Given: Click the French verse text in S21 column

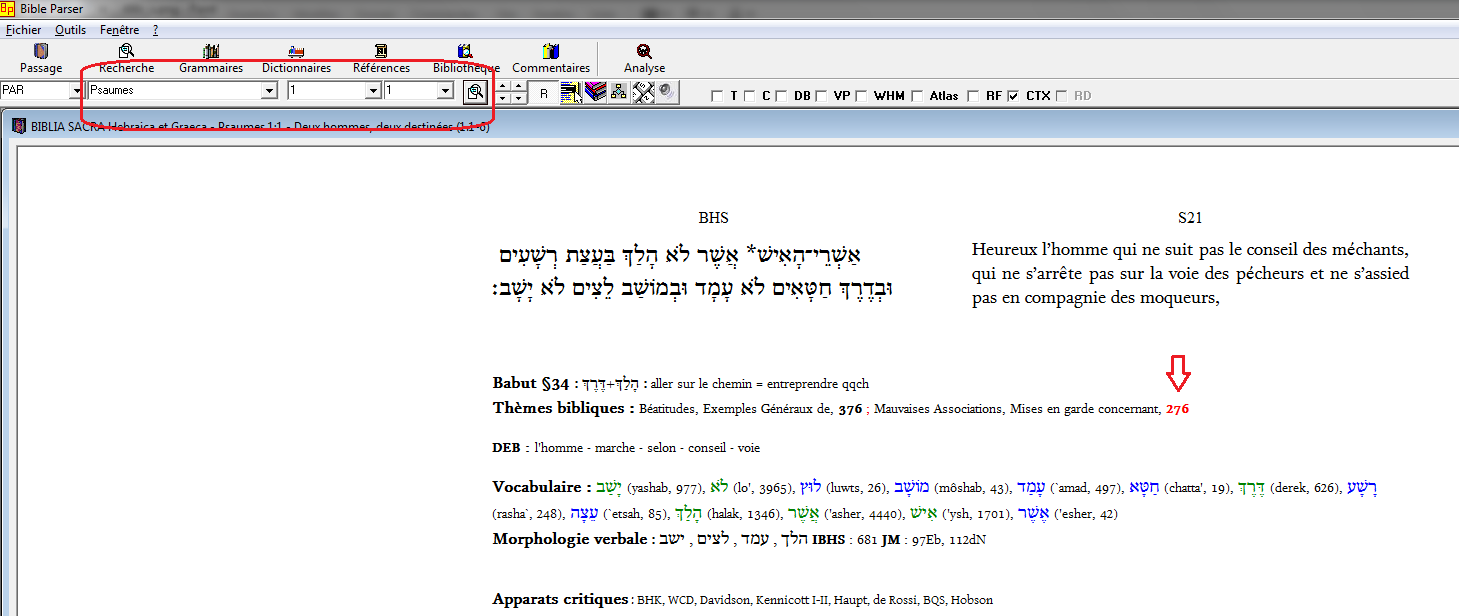Looking at the screenshot, I should [1190, 273].
